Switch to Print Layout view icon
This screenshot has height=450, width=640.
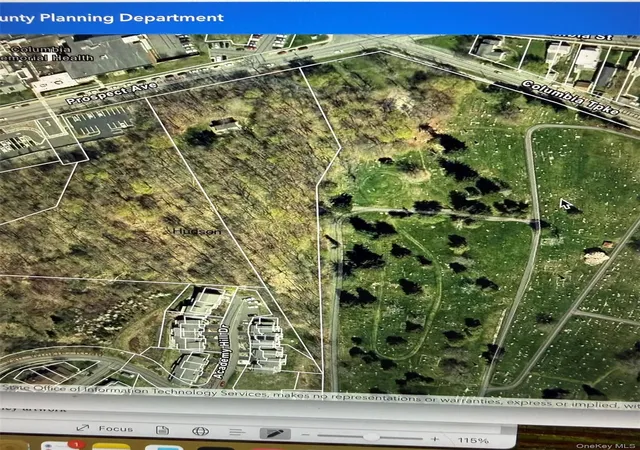point(162,430)
